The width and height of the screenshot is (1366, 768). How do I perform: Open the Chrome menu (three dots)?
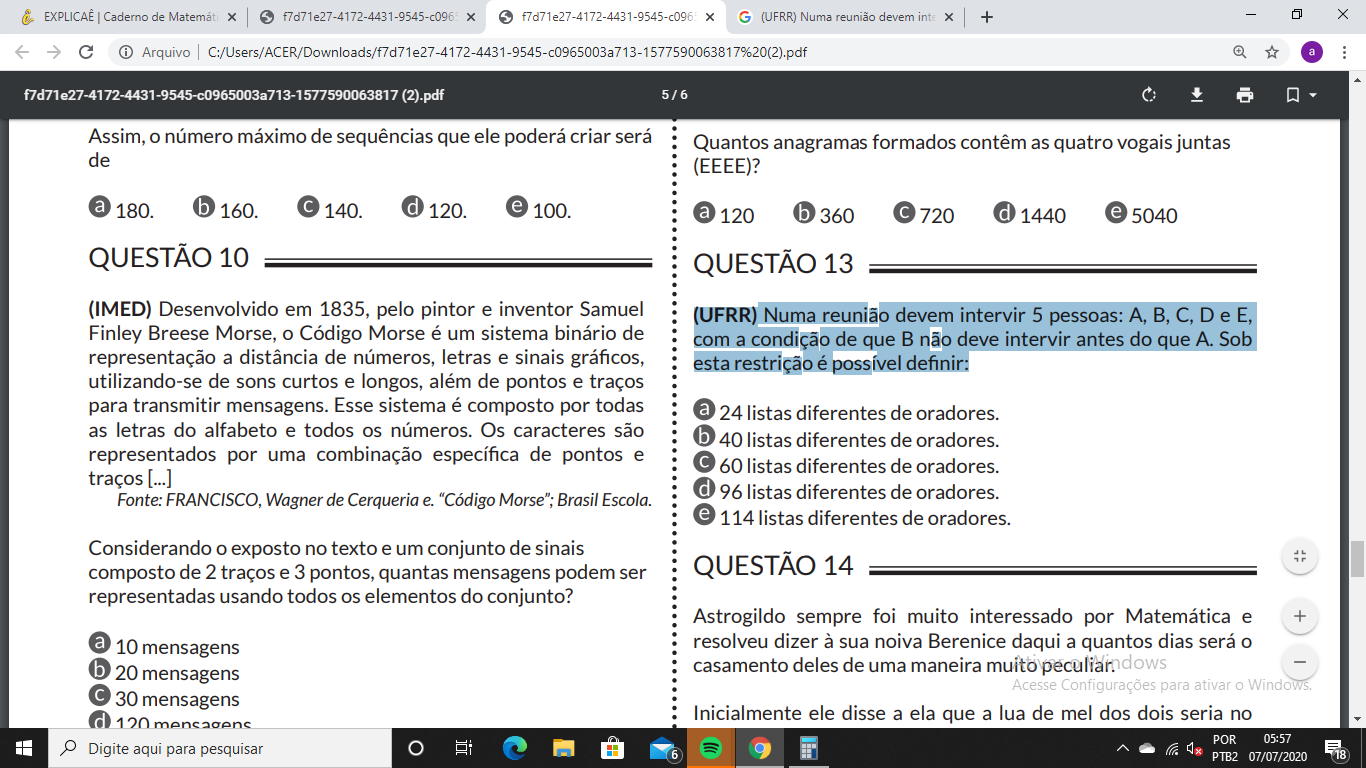pyautogui.click(x=1345, y=52)
